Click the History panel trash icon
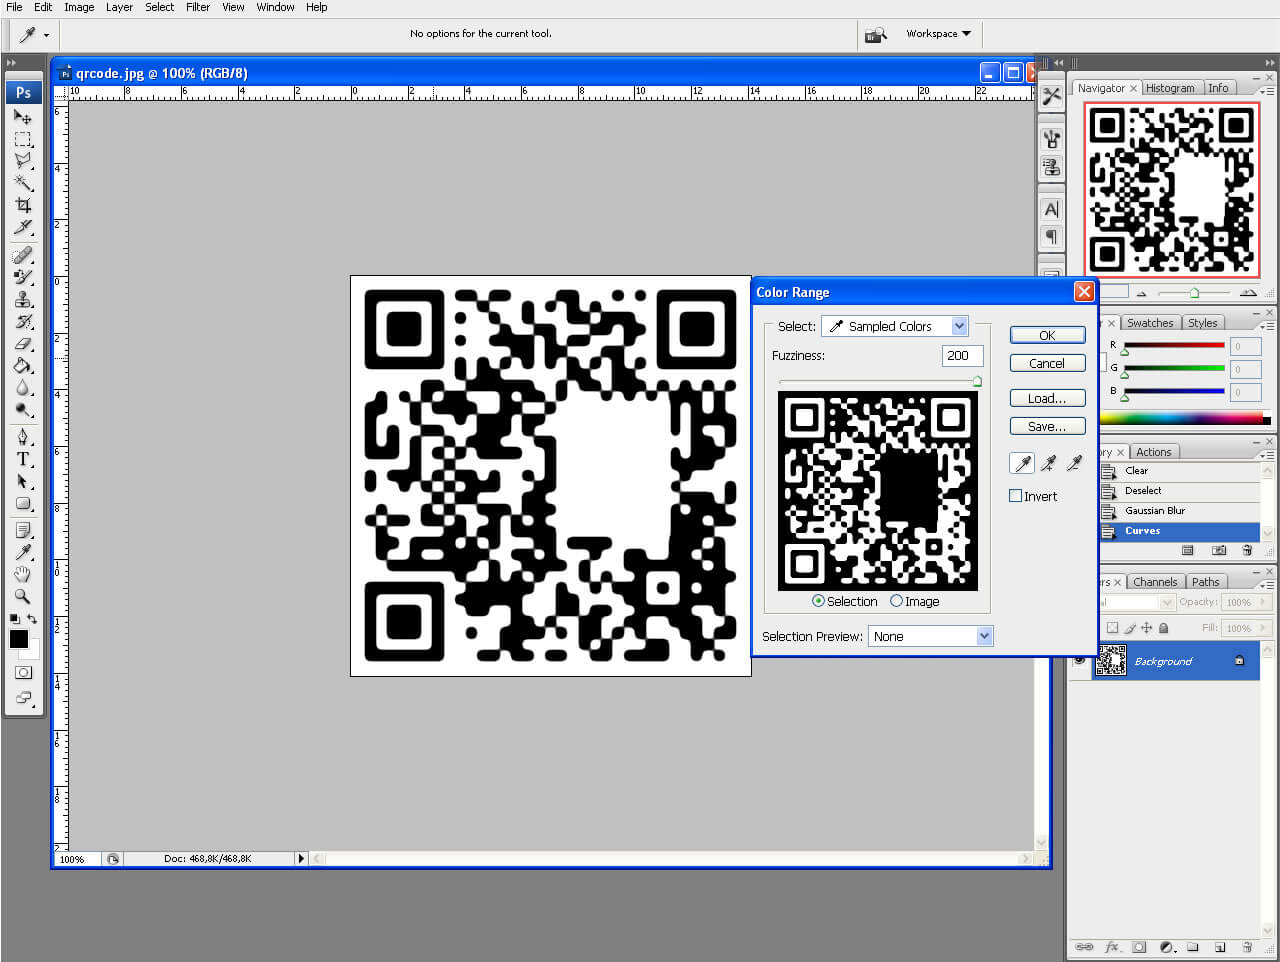 tap(1247, 550)
